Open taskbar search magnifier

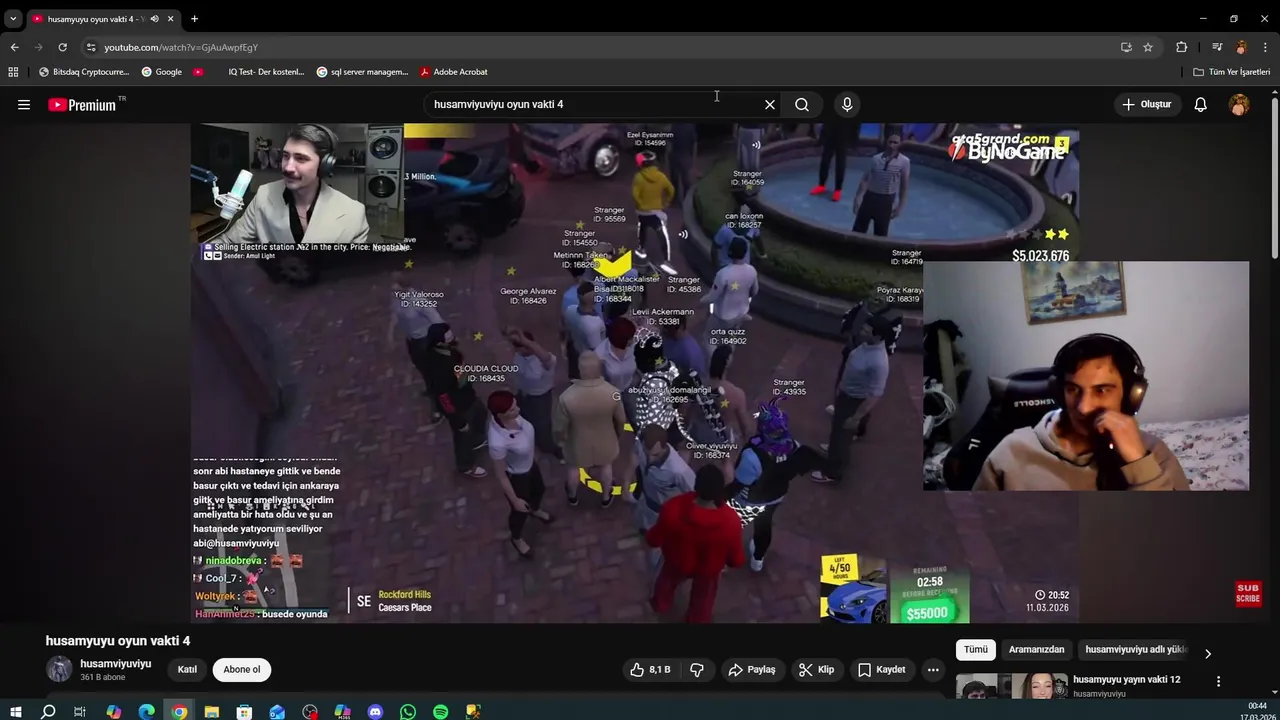(48, 712)
